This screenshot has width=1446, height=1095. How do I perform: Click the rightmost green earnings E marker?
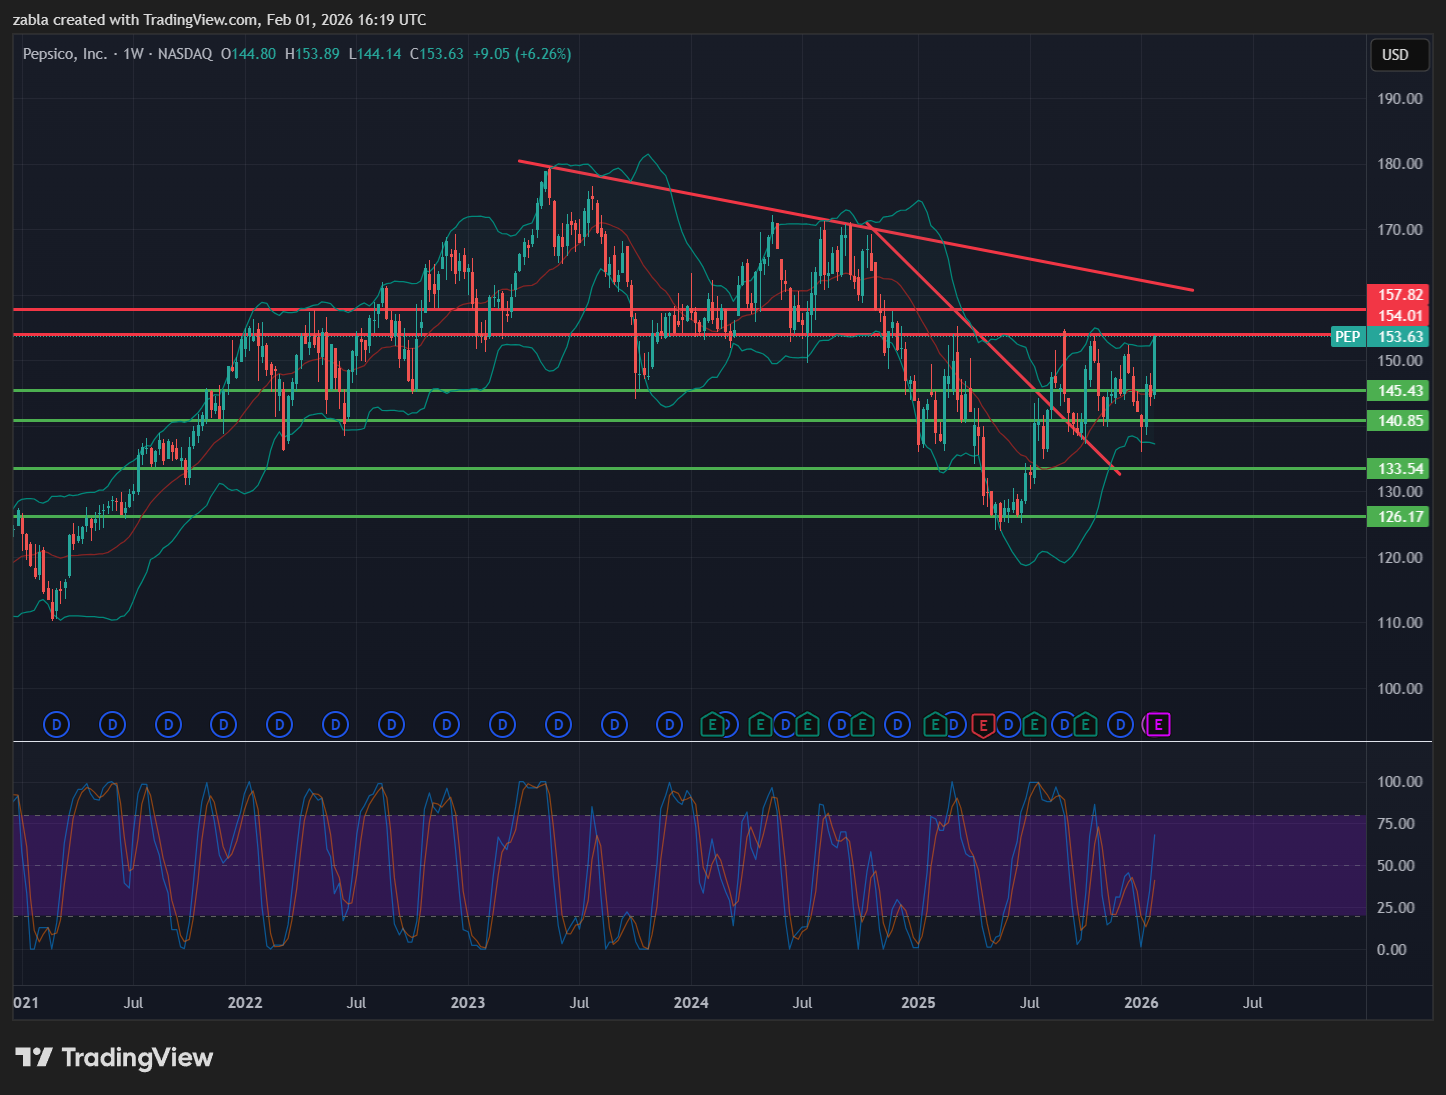tap(1085, 724)
